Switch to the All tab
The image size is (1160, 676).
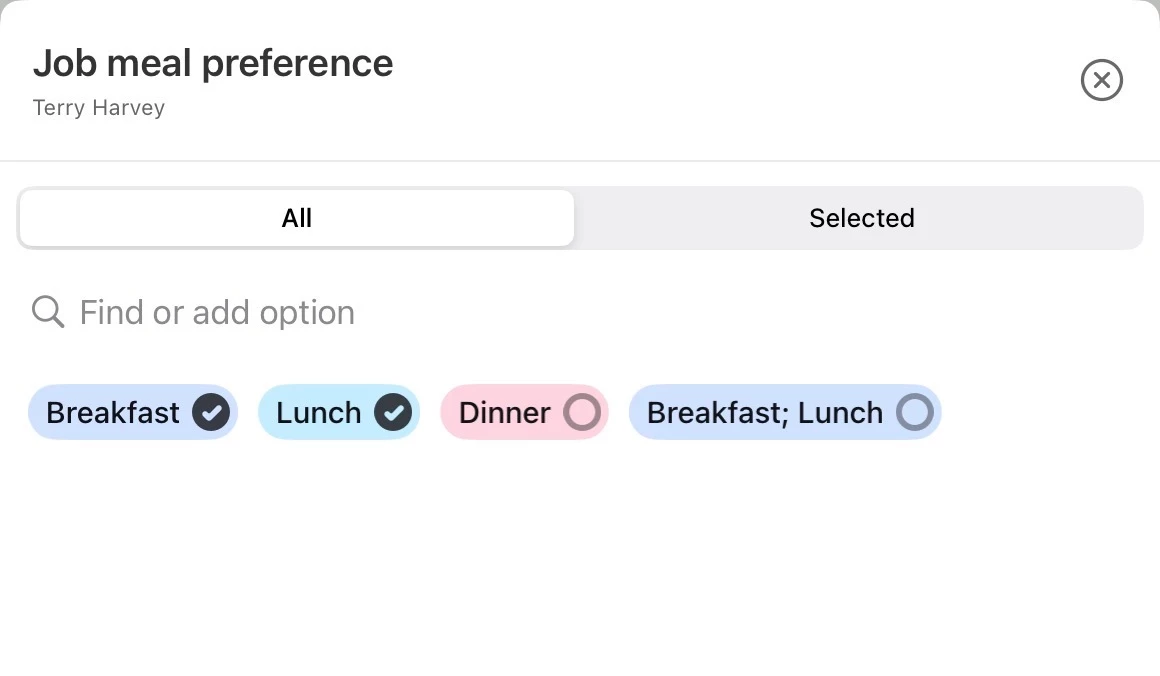(297, 218)
